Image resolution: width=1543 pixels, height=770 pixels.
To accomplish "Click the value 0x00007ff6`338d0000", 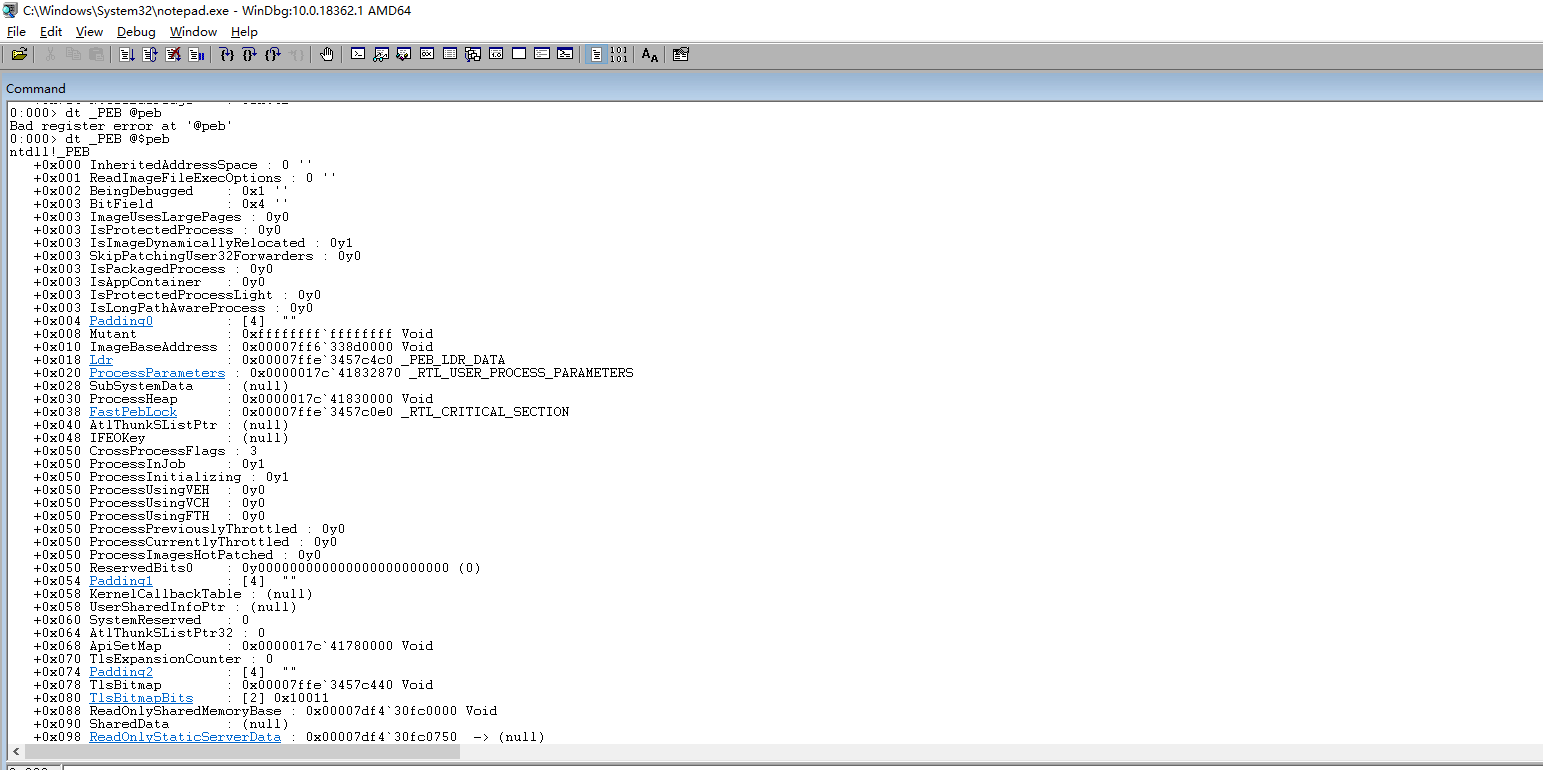I will (x=317, y=347).
